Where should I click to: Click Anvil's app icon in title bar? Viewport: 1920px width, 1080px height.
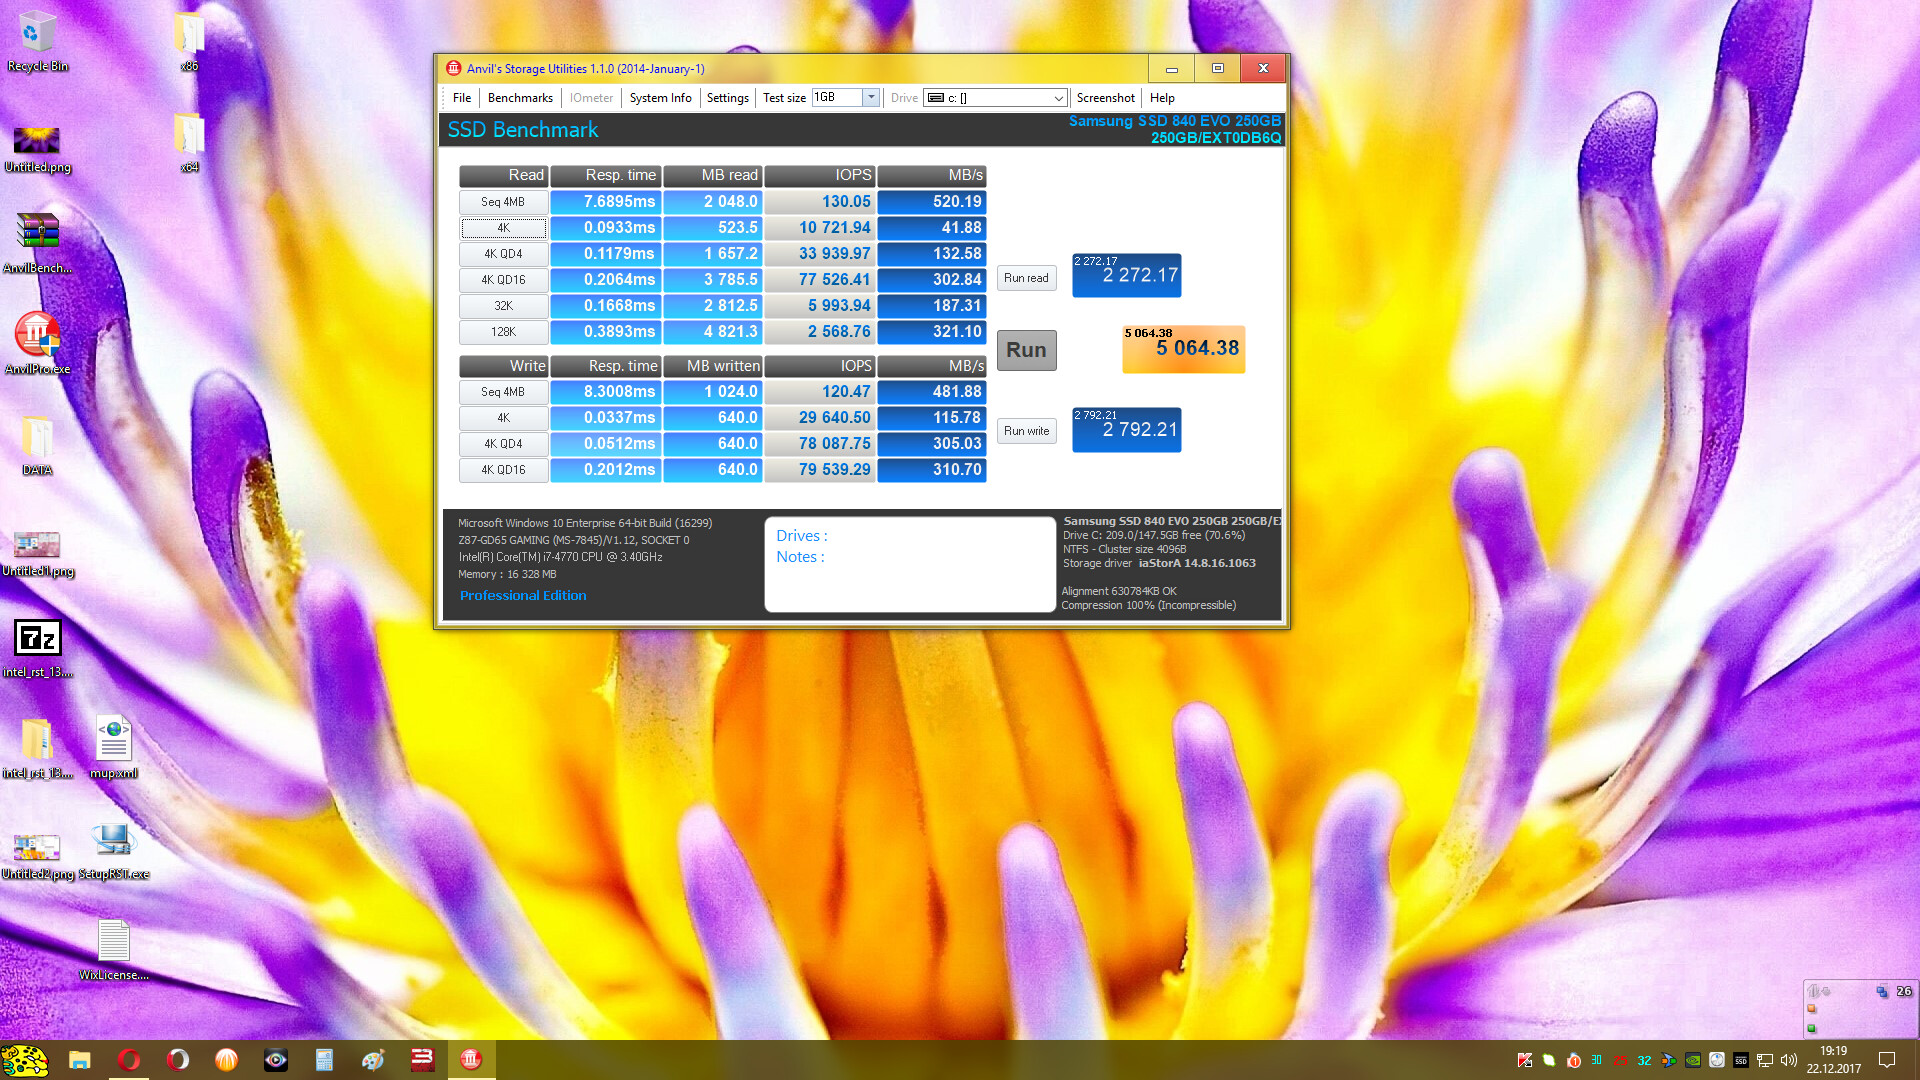pyautogui.click(x=454, y=68)
